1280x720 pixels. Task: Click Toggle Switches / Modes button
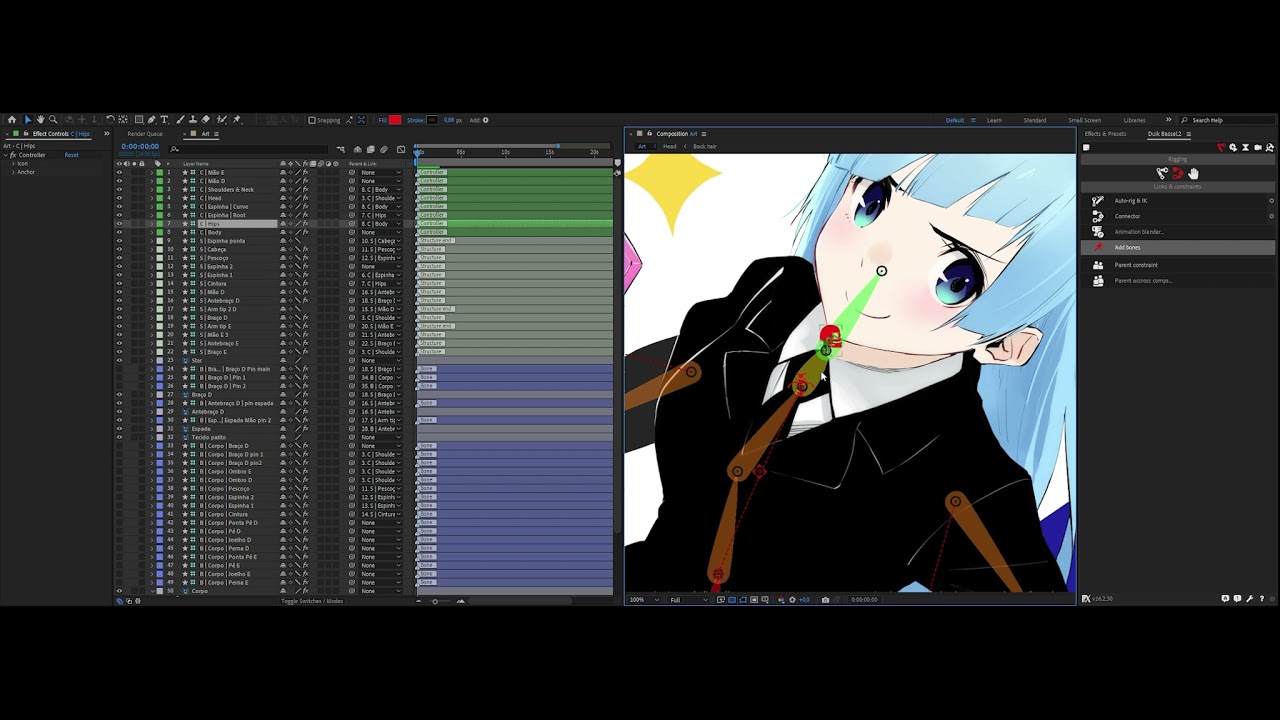click(x=312, y=601)
